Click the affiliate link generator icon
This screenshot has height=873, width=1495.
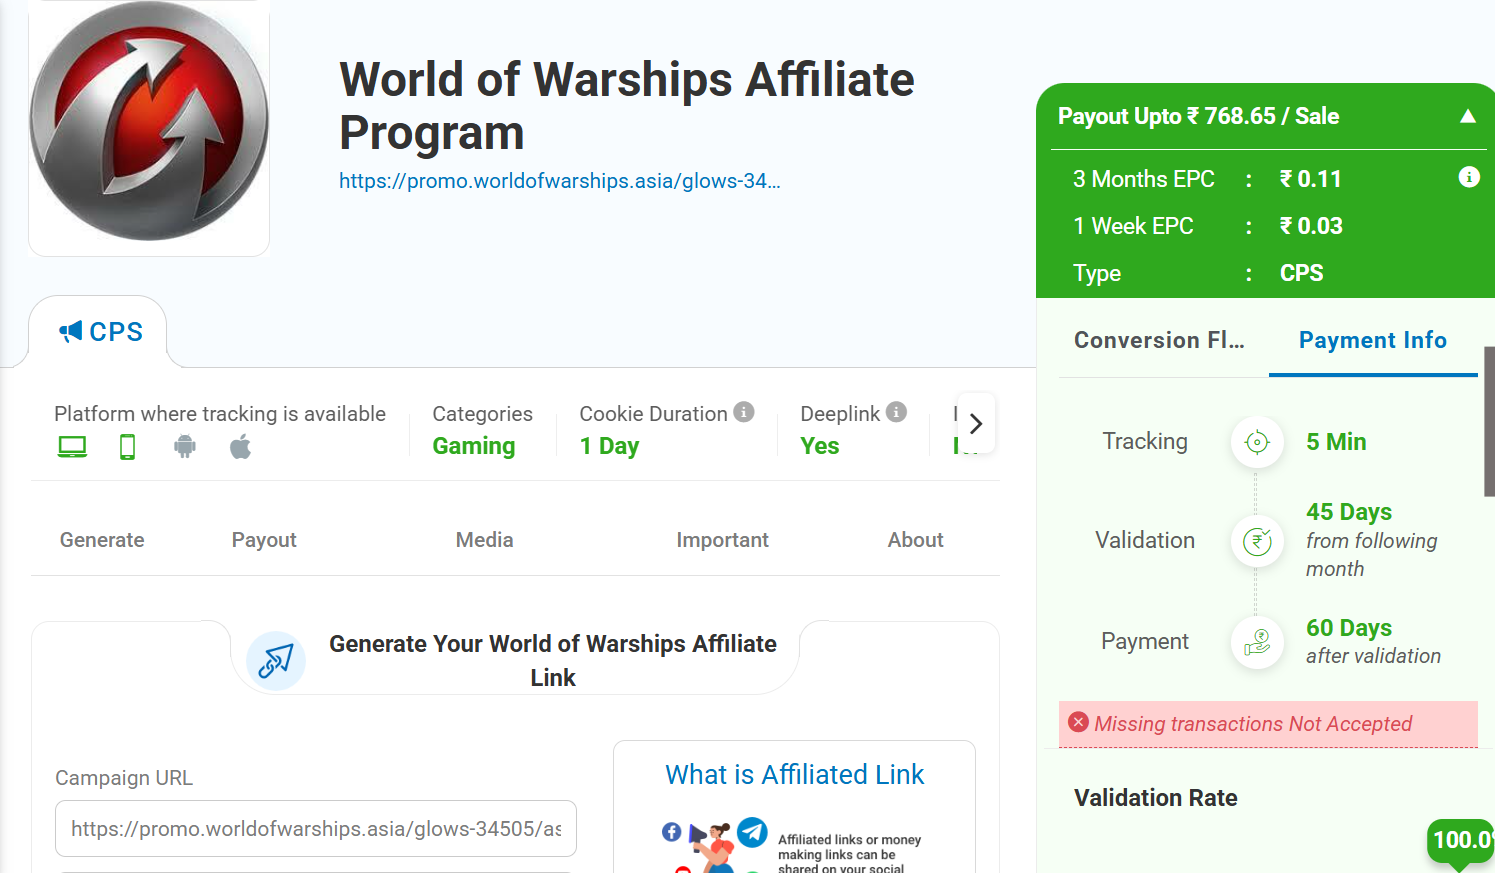276,661
